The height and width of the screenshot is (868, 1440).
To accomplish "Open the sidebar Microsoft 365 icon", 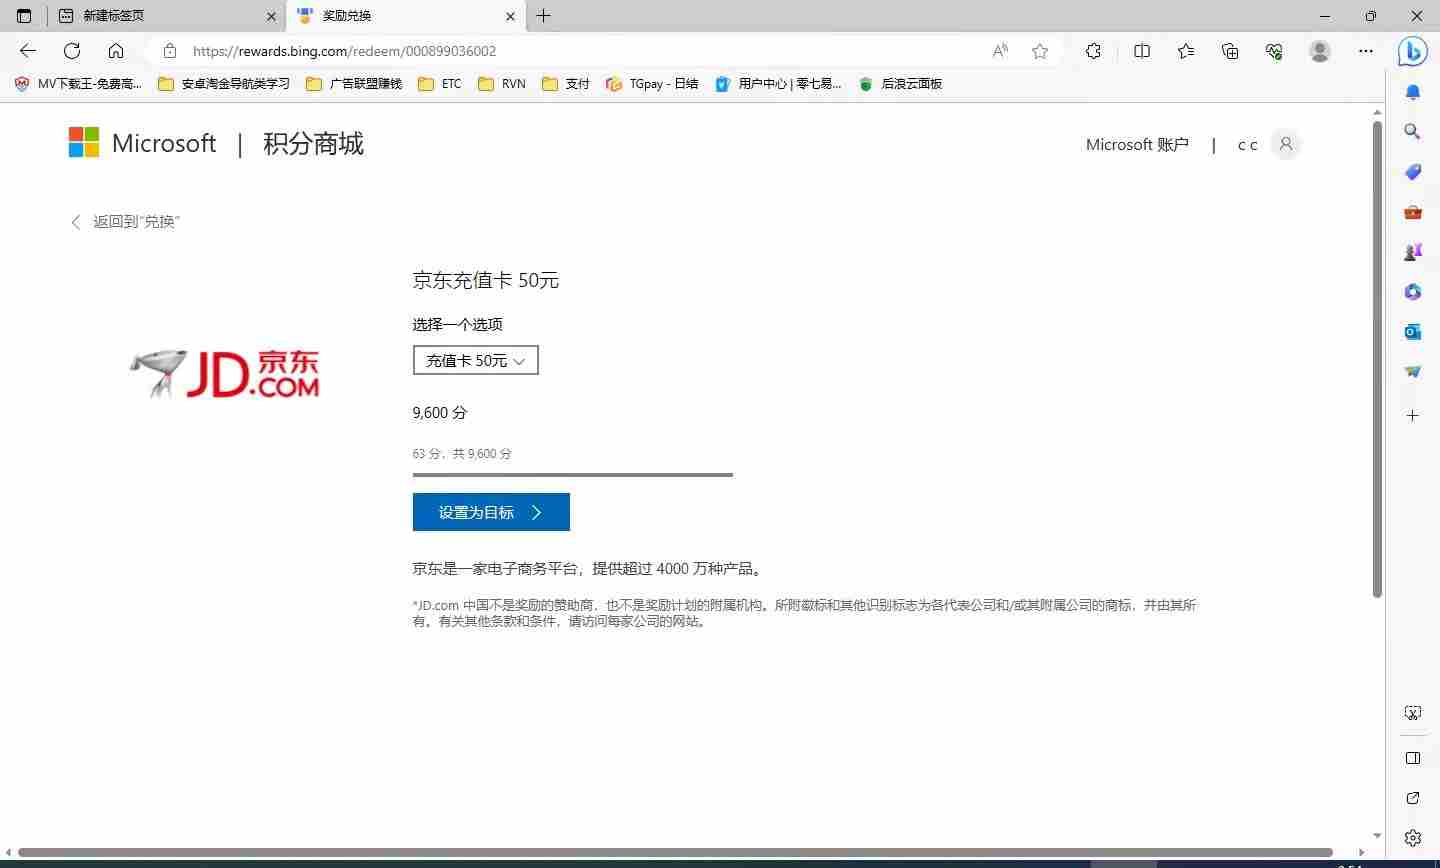I will [1413, 292].
